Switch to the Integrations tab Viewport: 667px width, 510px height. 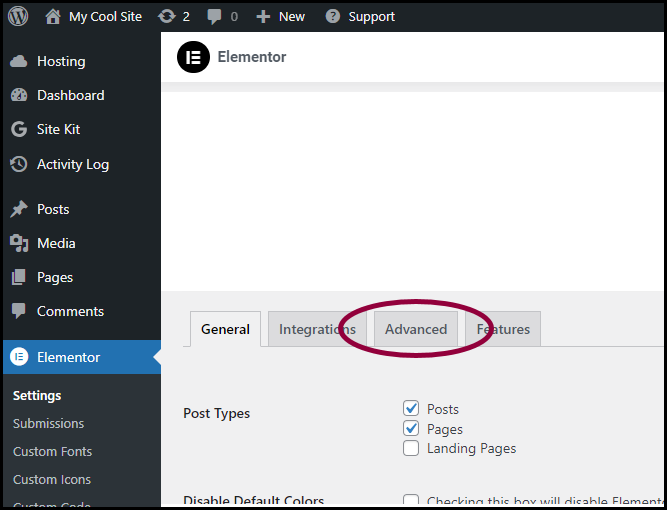click(317, 329)
